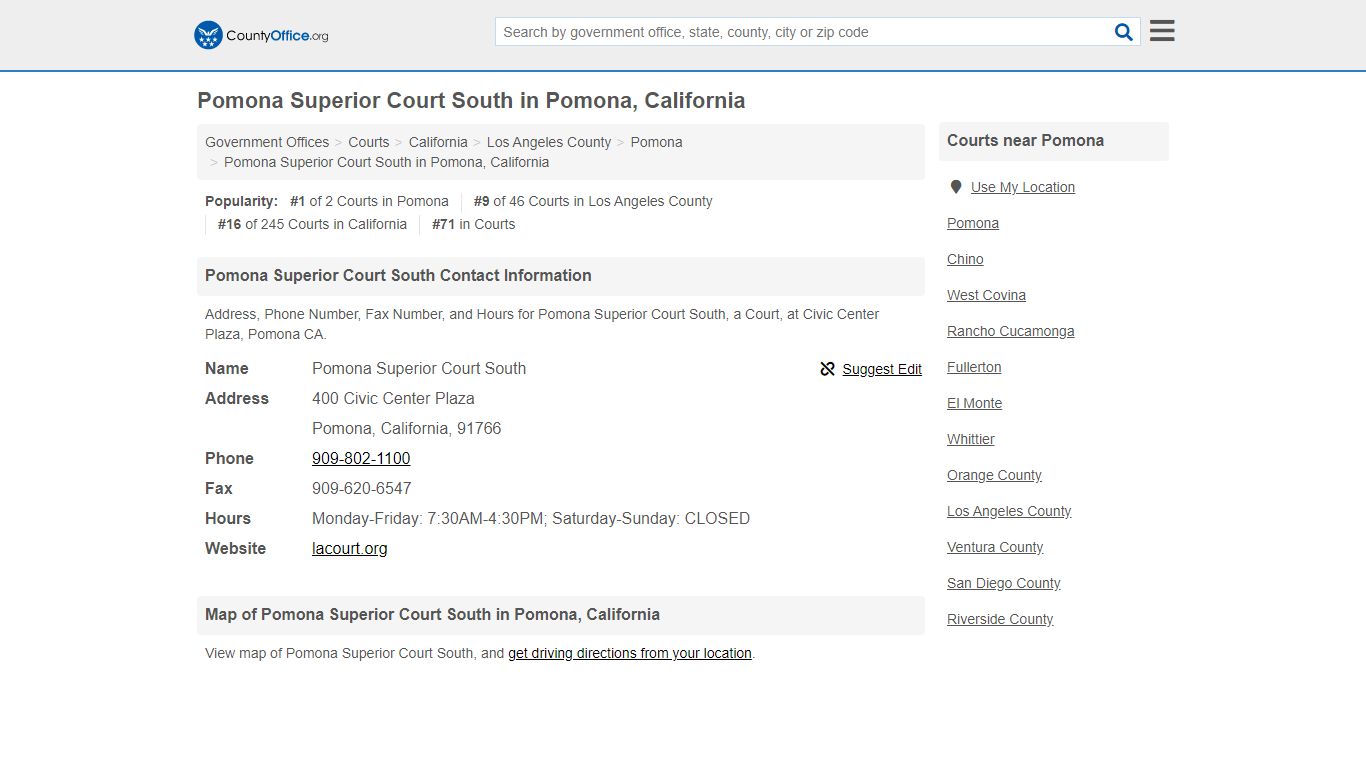Click Pomona, California, 91766 text

(x=406, y=428)
